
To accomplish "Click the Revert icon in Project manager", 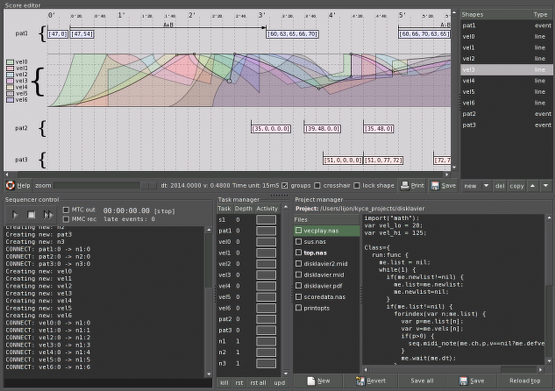I will 360,381.
